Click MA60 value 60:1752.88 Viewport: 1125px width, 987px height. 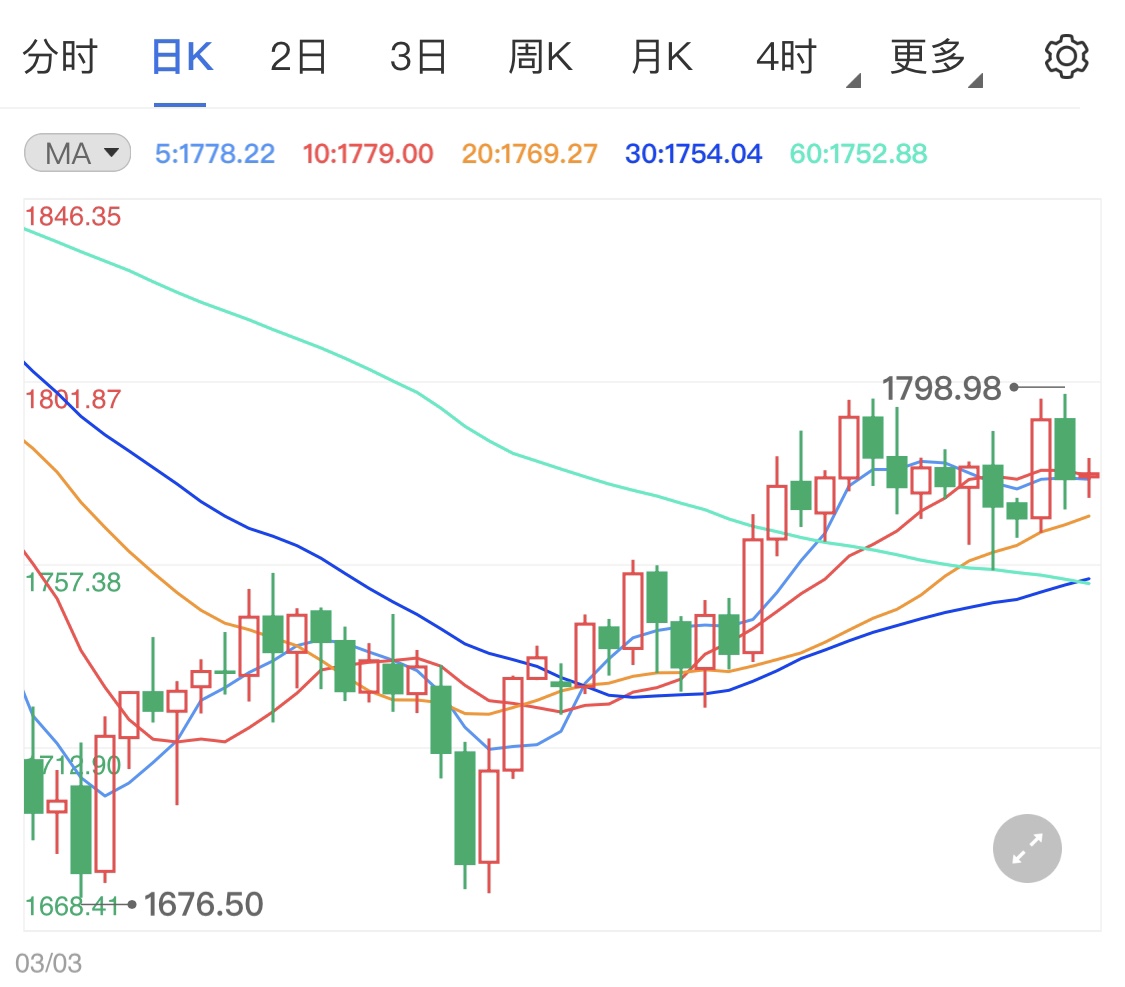click(x=858, y=154)
